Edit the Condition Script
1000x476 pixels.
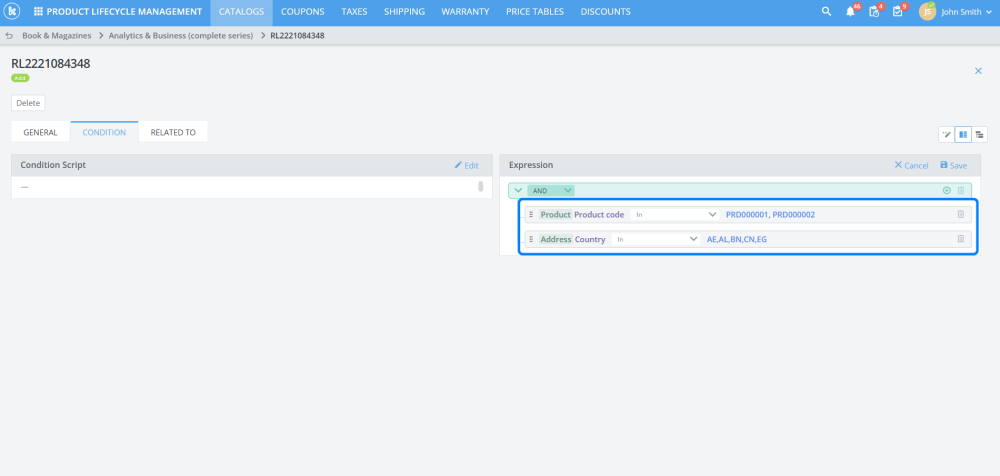pos(466,165)
